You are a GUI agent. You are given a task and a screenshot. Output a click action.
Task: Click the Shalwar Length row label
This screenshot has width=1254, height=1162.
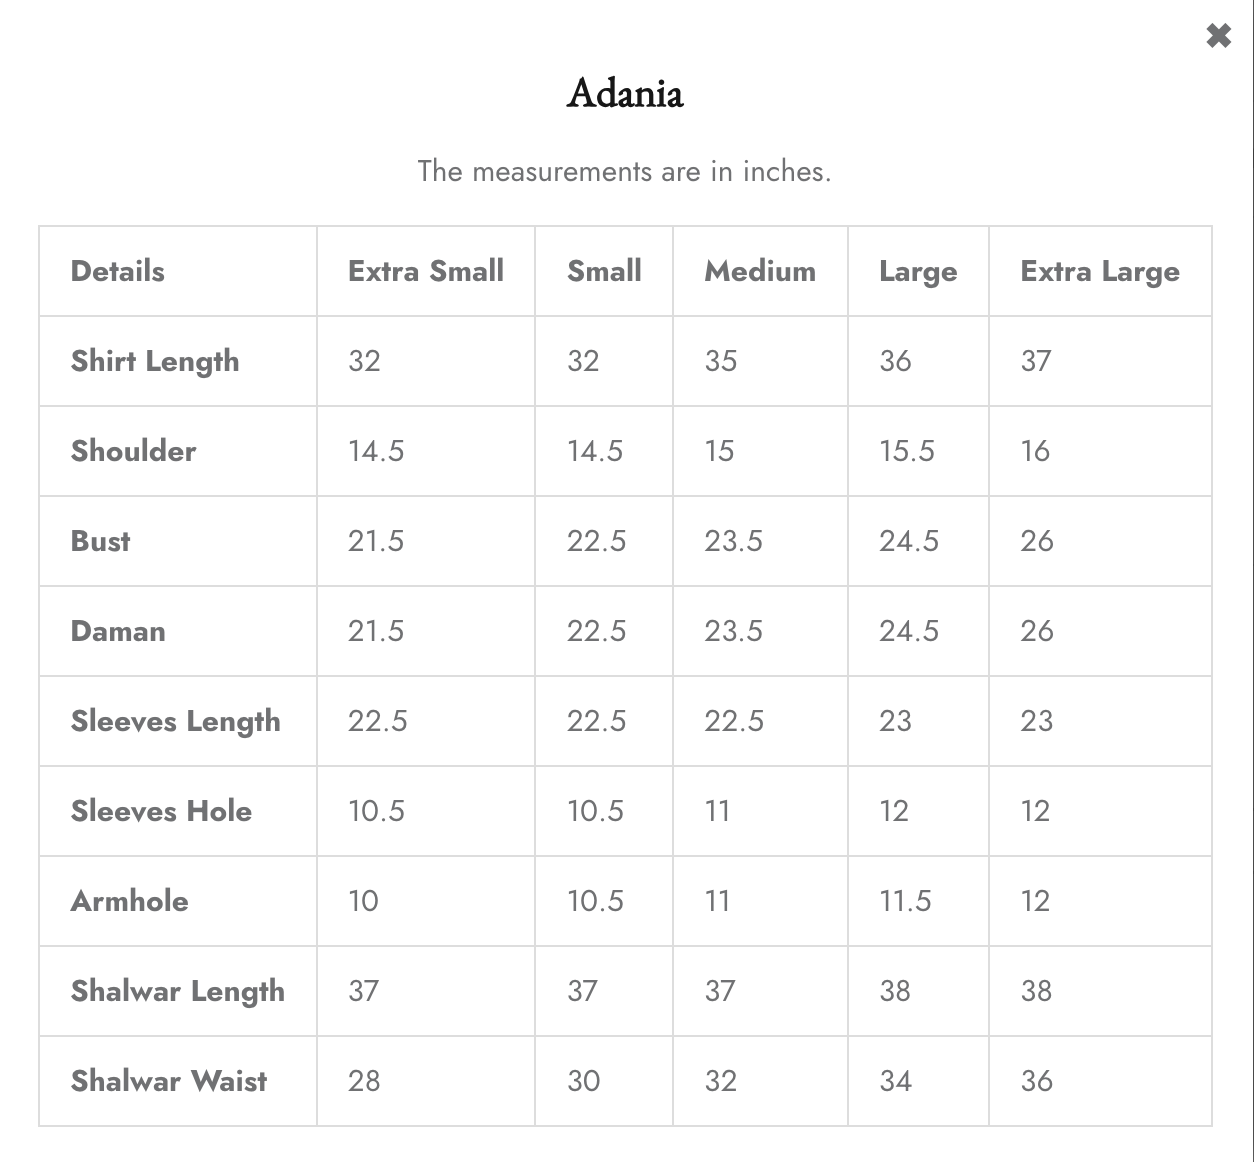(x=178, y=992)
